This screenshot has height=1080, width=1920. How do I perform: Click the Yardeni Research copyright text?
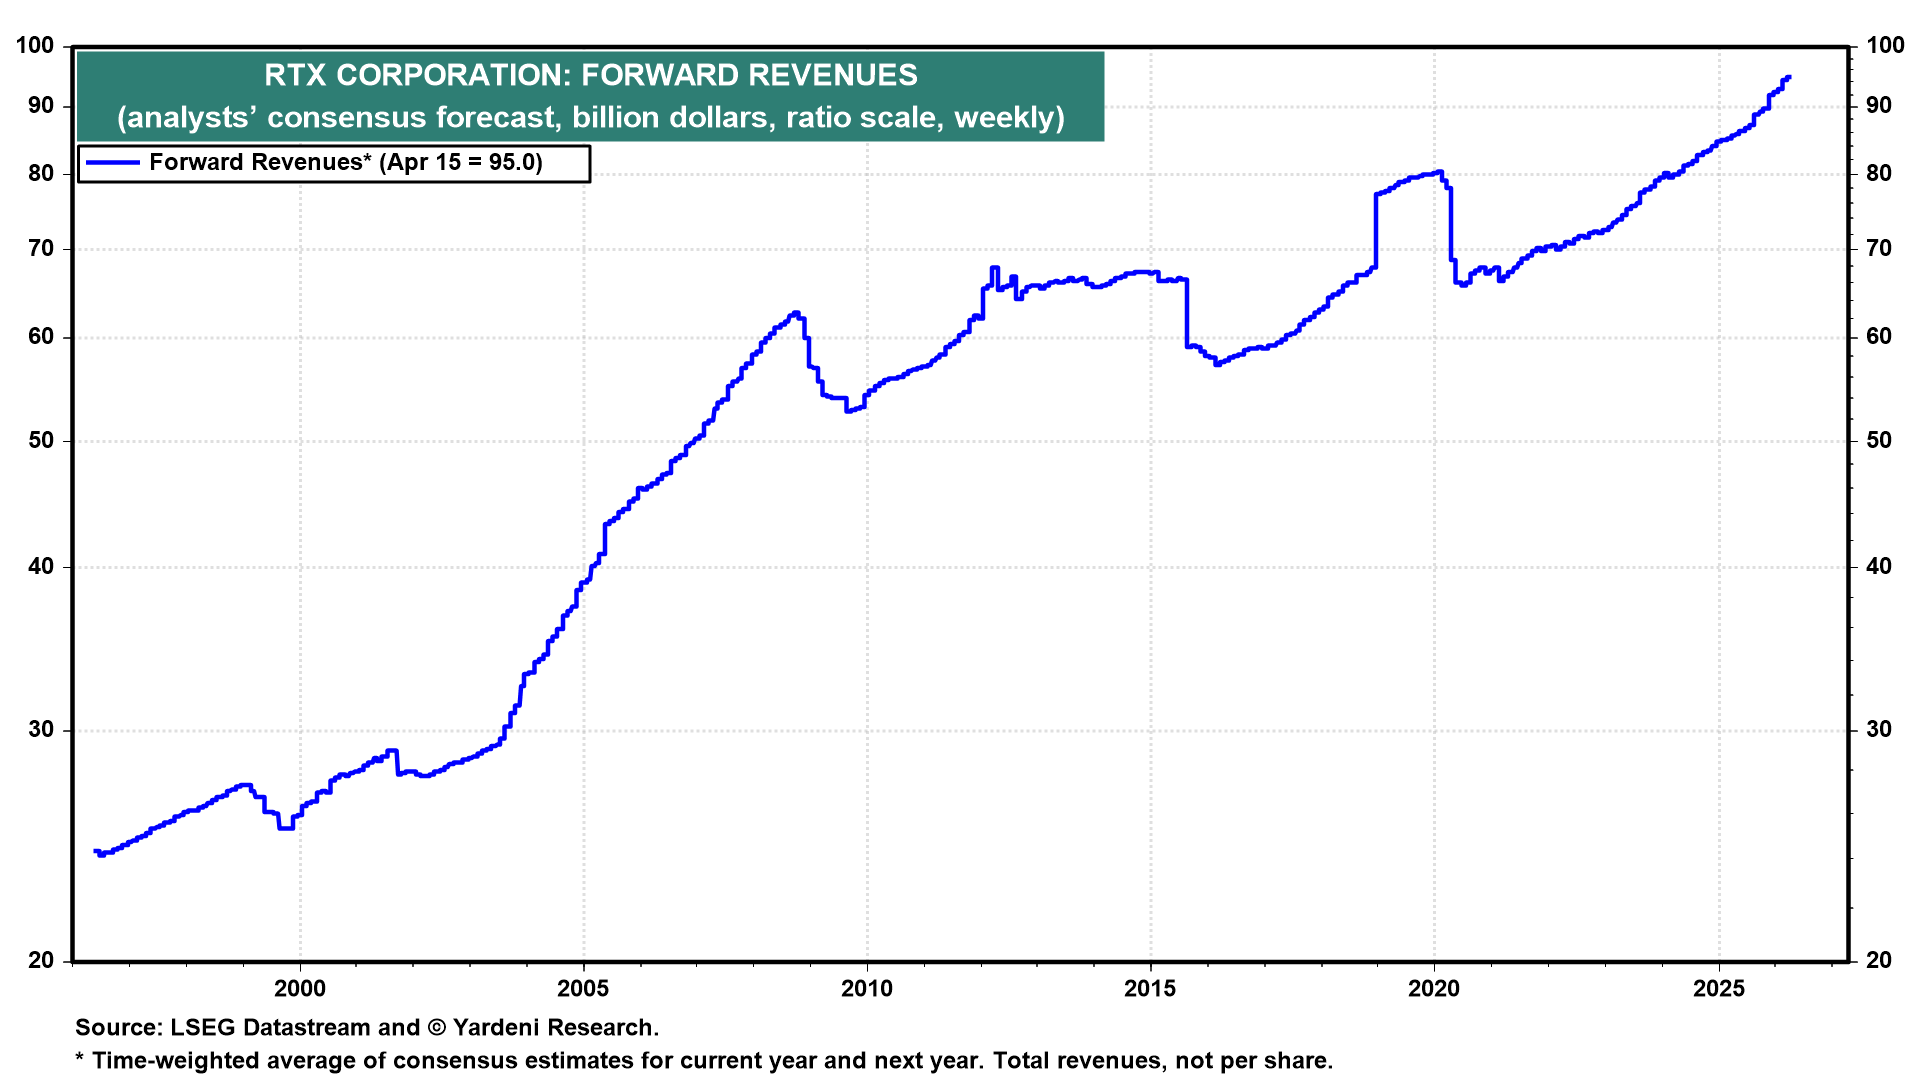click(543, 1028)
